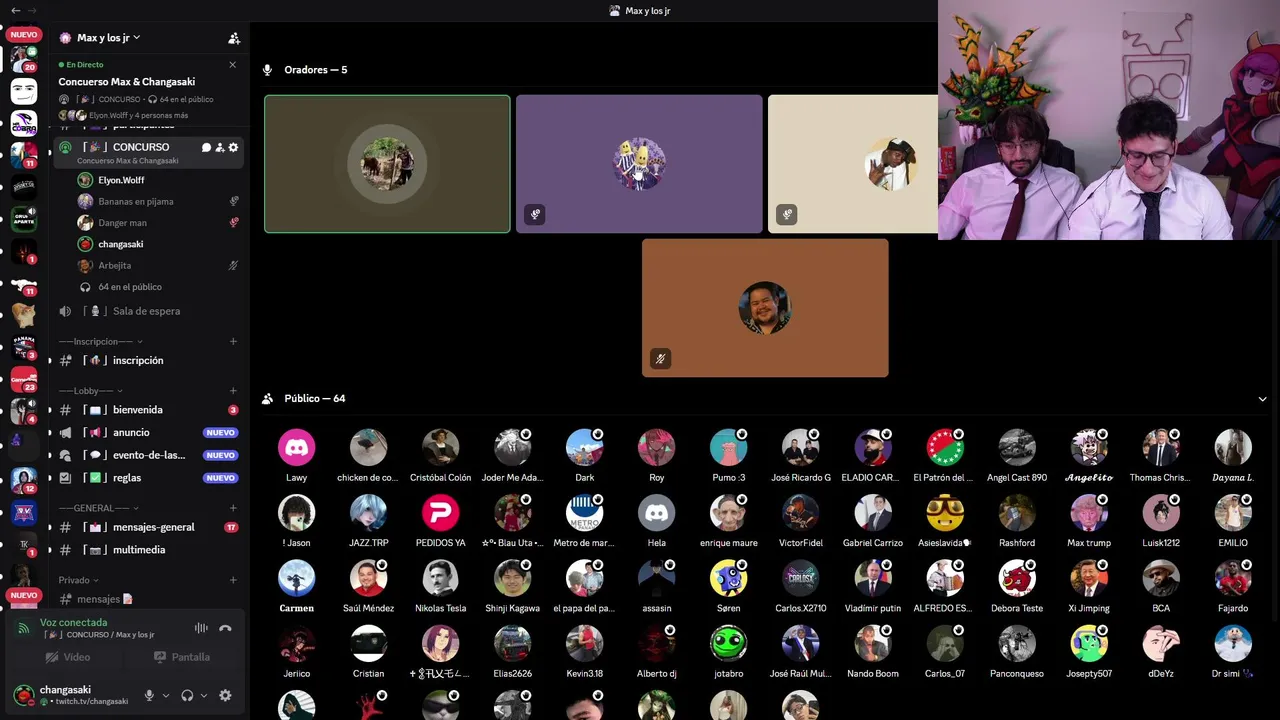Click changasaki username in user panel

point(65,690)
